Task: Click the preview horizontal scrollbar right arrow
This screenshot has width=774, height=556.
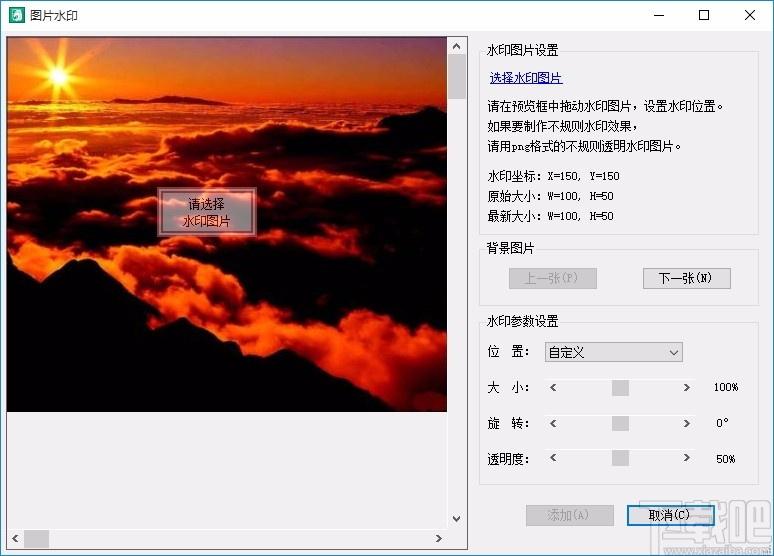Action: click(439, 538)
